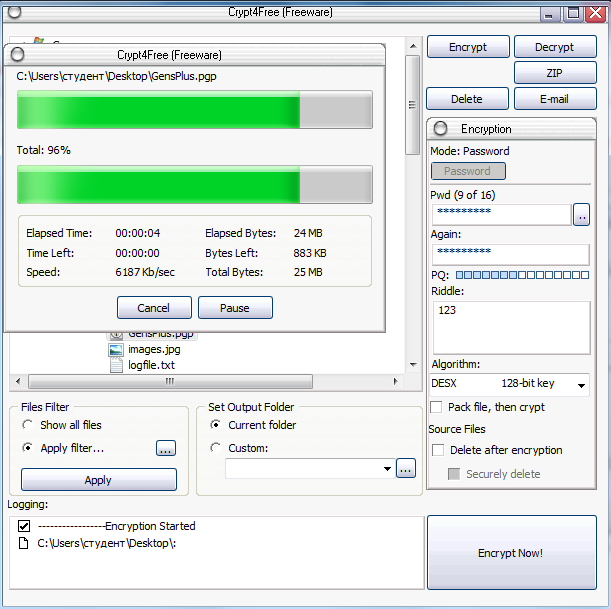Maximize the Crypt4Free main window
611x609 pixels.
click(x=573, y=14)
